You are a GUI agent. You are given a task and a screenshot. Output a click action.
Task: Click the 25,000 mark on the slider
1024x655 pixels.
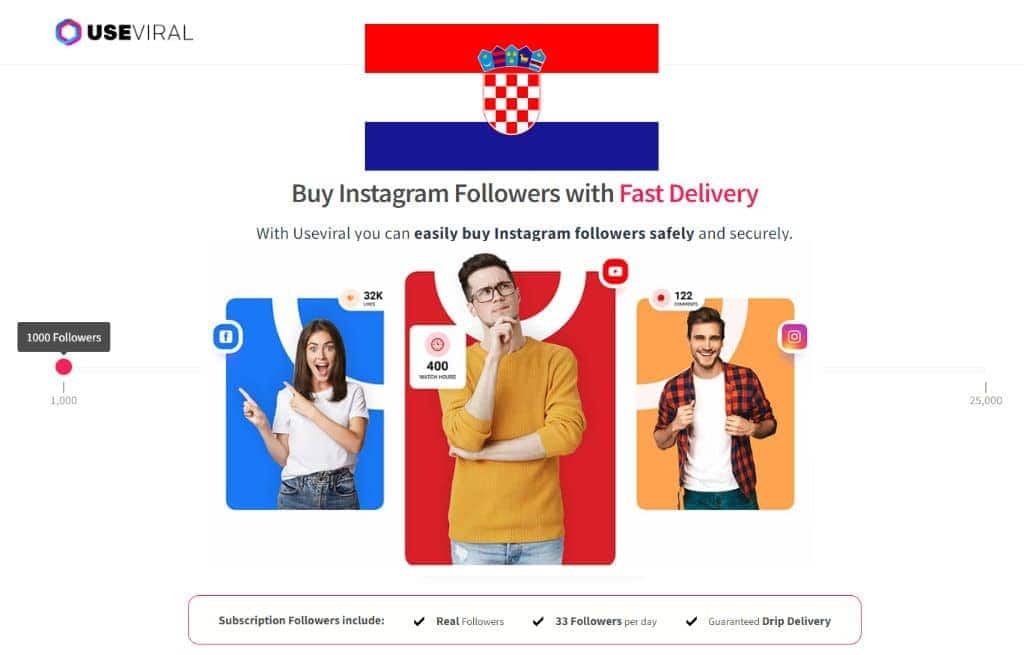click(985, 400)
